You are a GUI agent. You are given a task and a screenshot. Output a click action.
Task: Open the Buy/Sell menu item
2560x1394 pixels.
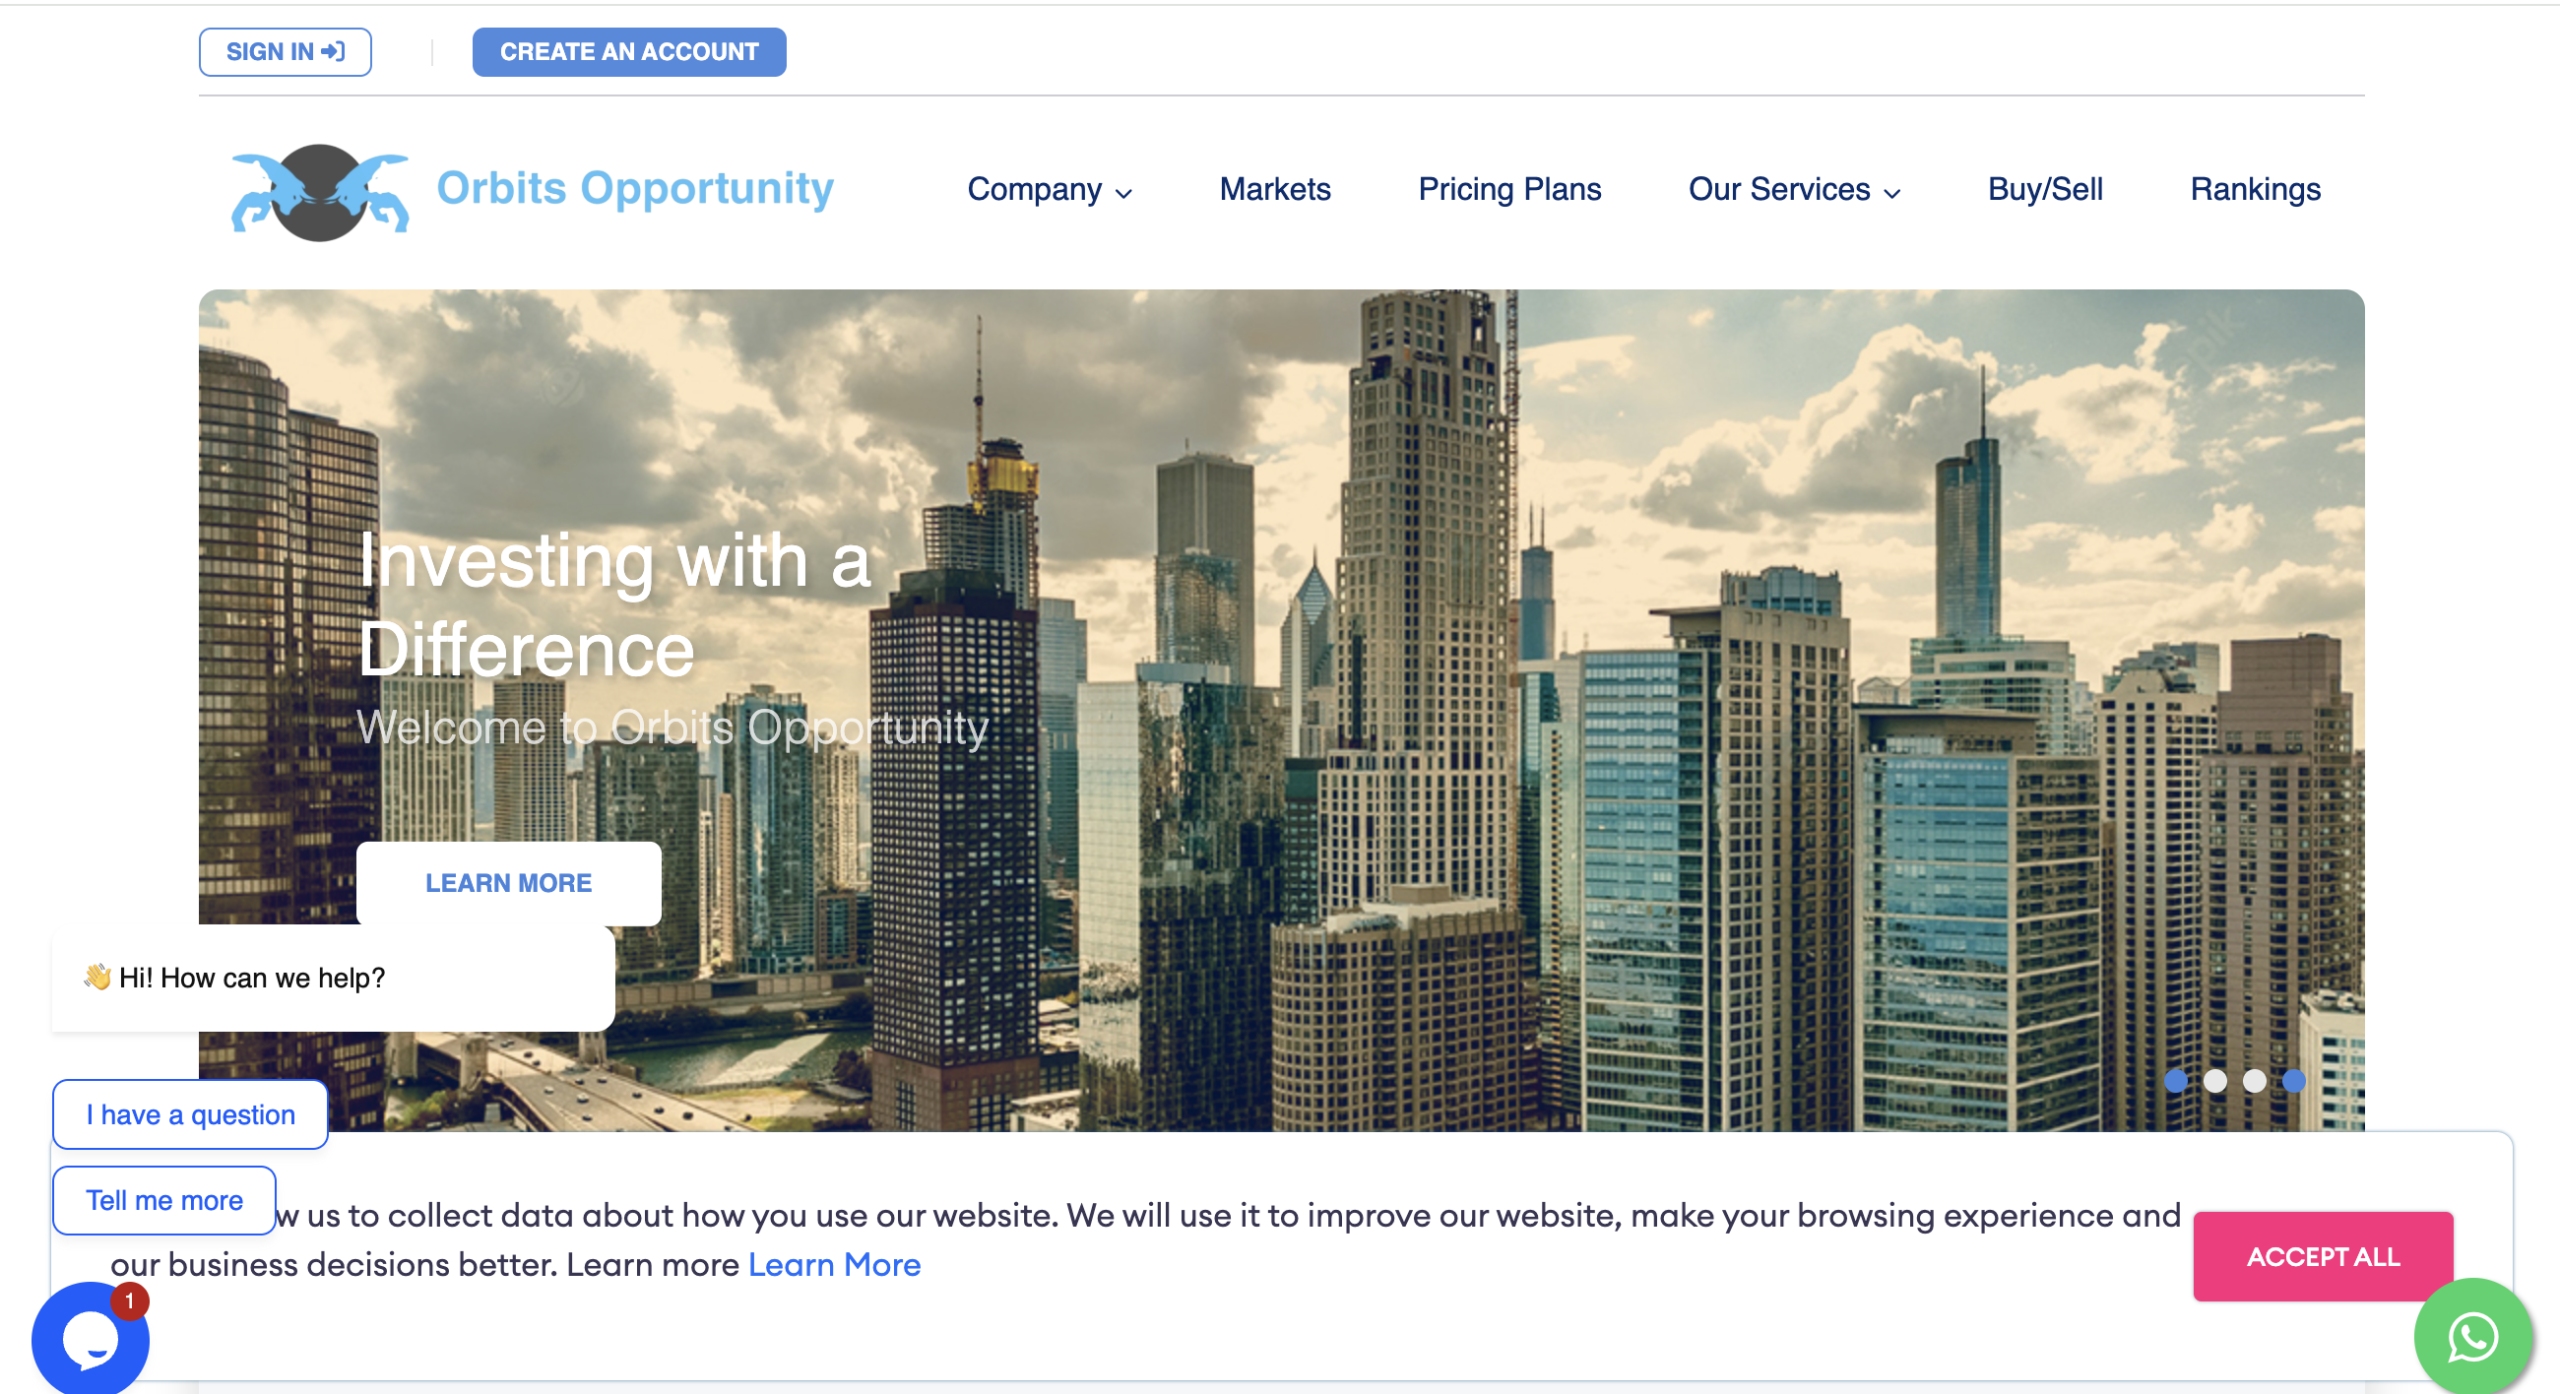[2045, 189]
